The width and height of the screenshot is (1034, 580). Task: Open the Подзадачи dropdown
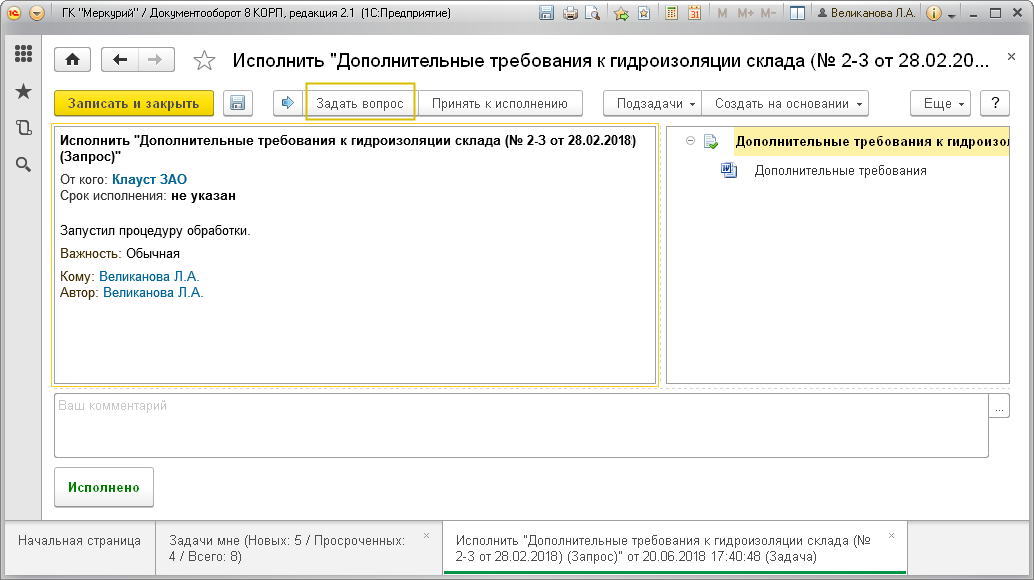653,103
